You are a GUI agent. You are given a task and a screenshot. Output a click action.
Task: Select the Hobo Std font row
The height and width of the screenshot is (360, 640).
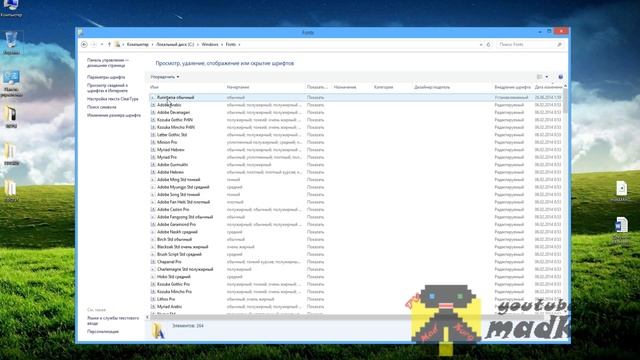pos(356,277)
